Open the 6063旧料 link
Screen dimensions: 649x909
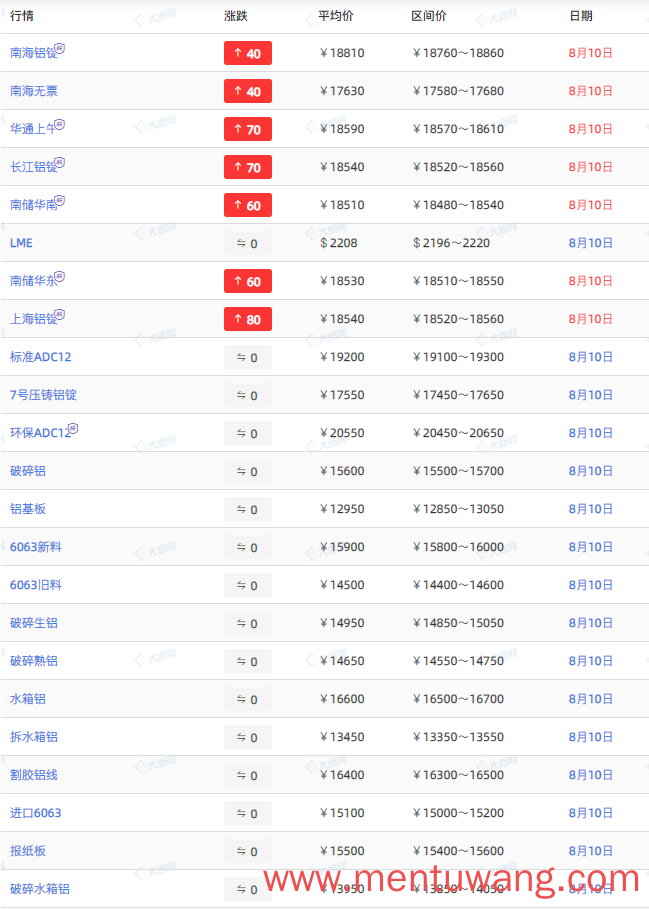pos(36,585)
